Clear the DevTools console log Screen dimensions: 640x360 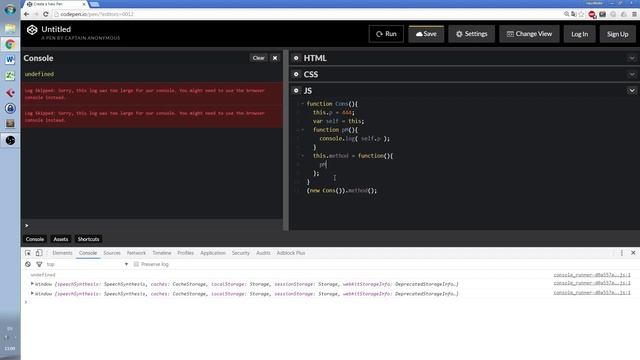[x=28, y=264]
